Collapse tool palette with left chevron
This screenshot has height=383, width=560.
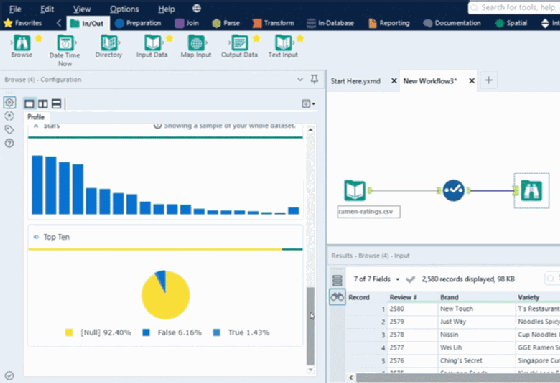pyautogui.click(x=59, y=23)
